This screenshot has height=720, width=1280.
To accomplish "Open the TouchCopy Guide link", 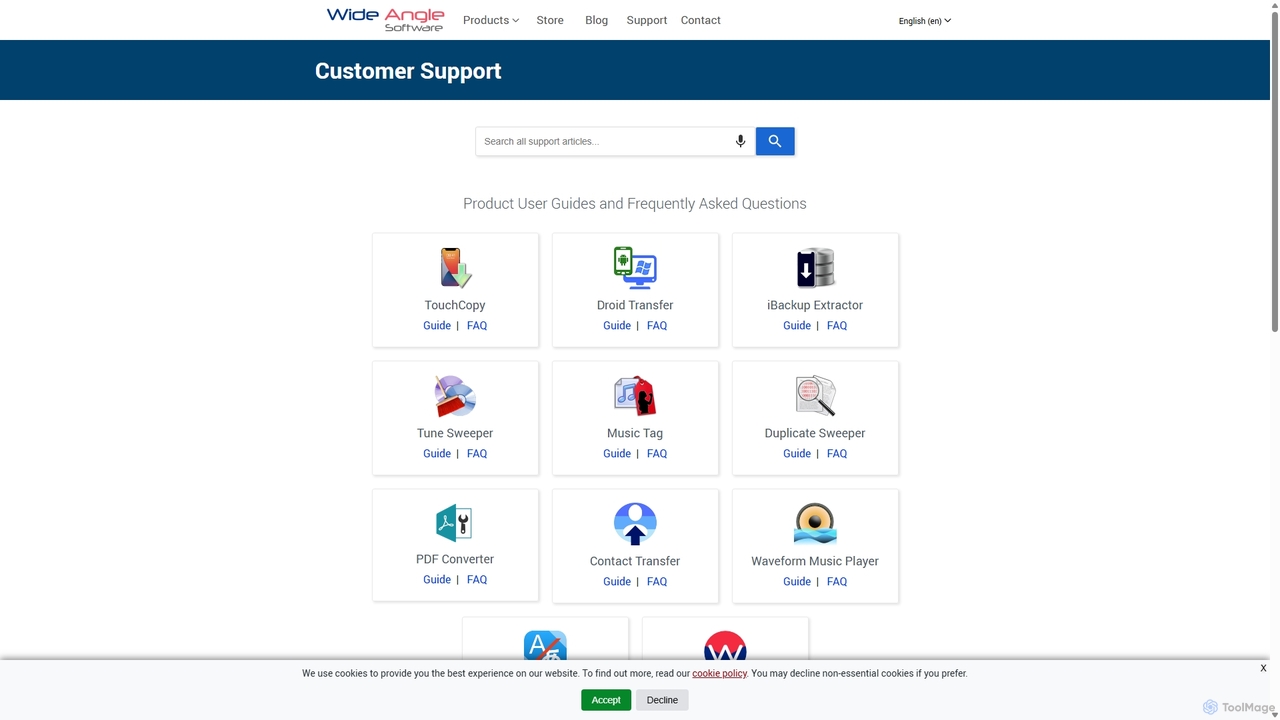I will (x=437, y=325).
